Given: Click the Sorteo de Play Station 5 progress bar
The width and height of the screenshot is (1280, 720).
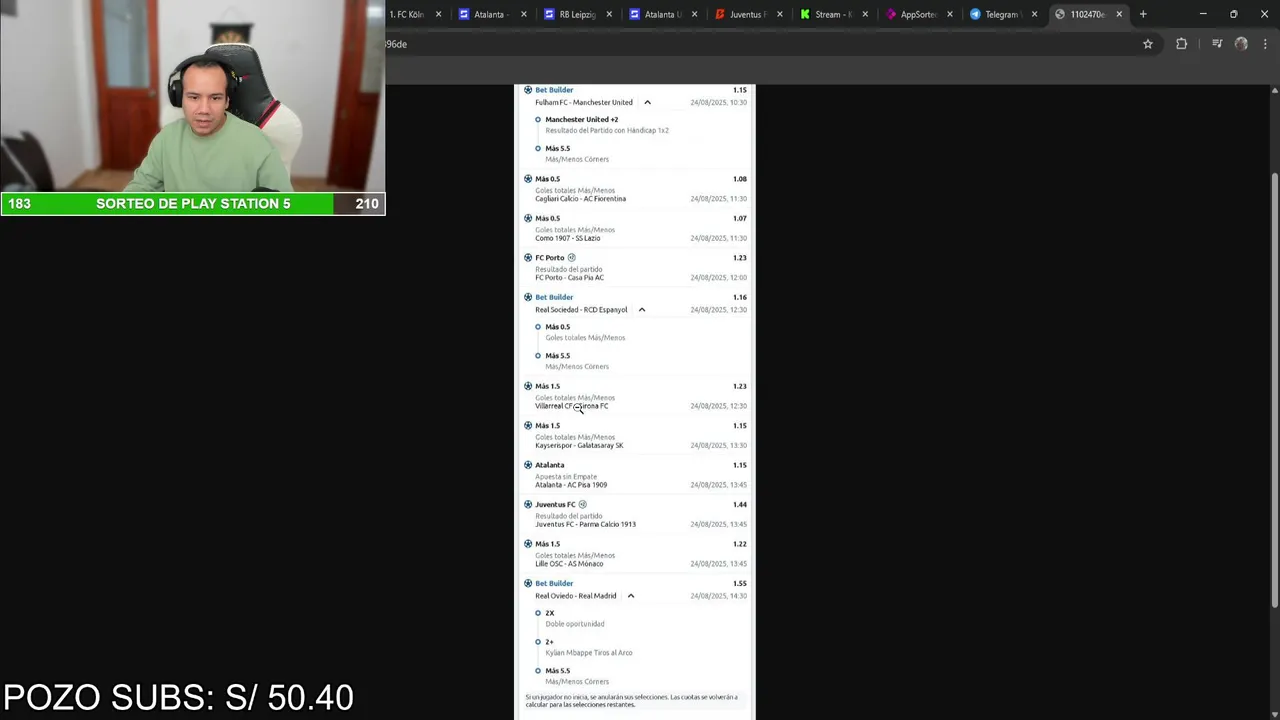Looking at the screenshot, I should pos(192,203).
